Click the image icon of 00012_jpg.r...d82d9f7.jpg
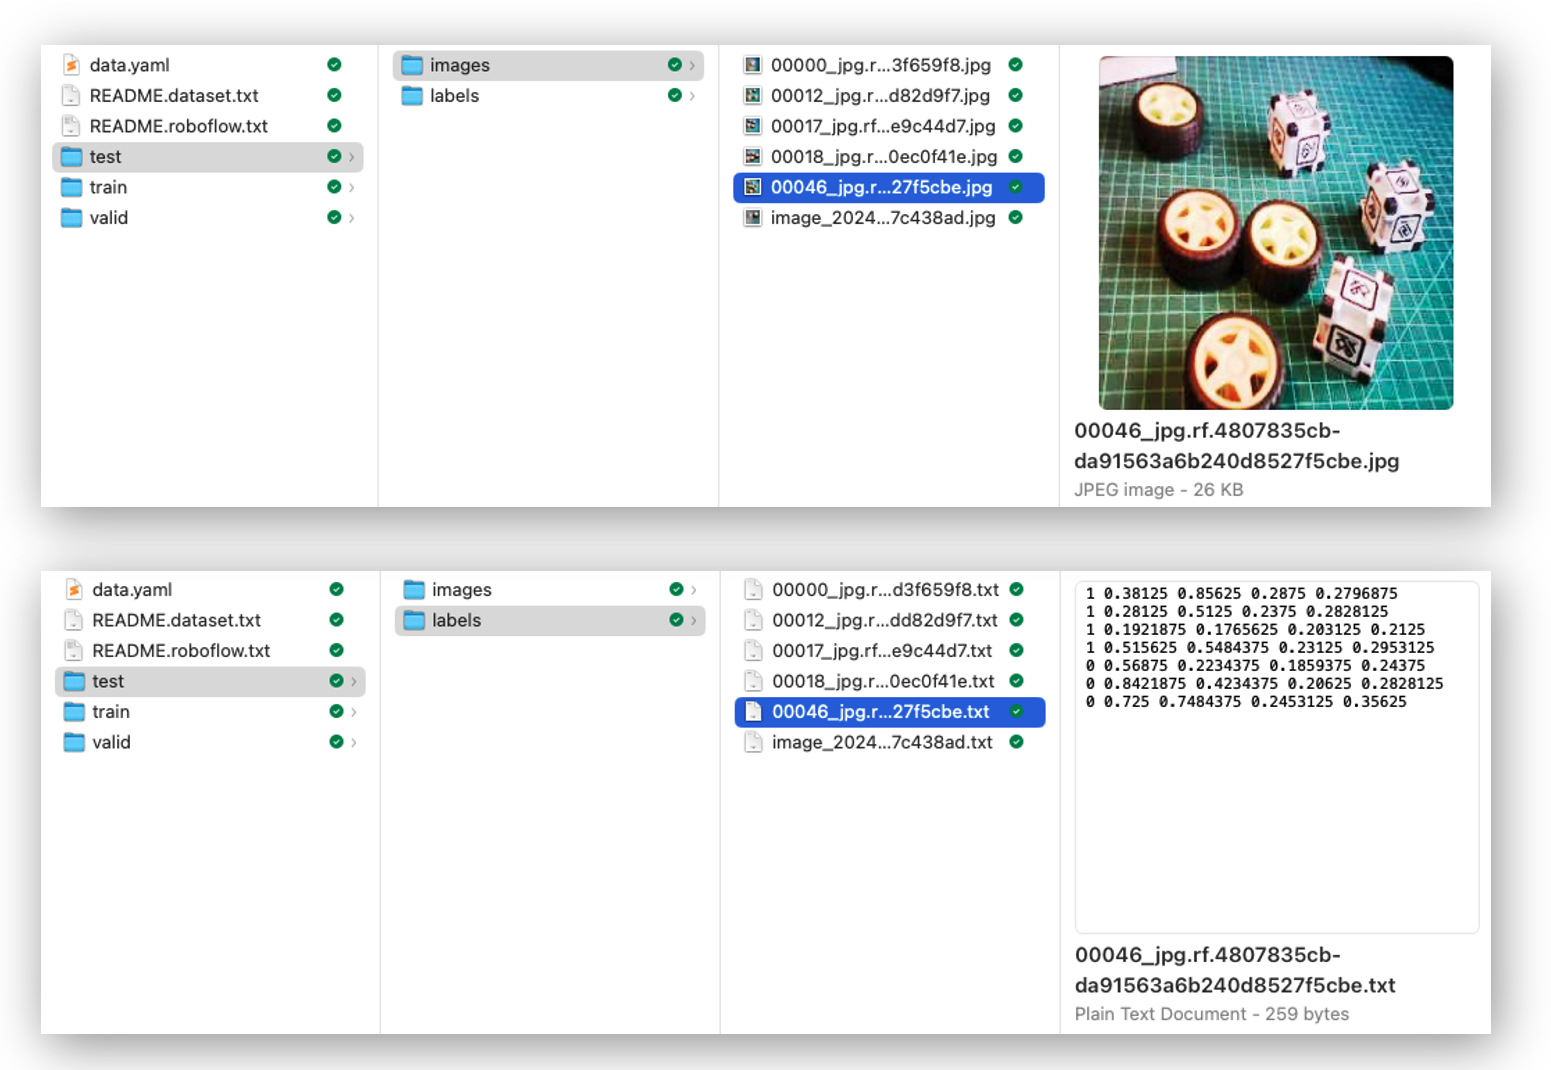1551x1070 pixels. click(x=752, y=96)
